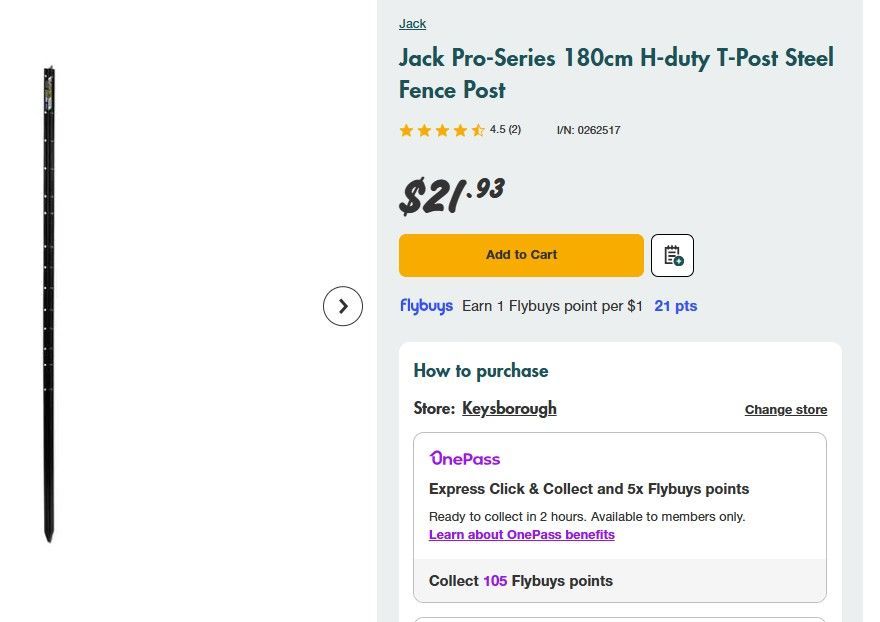Open the 4.5 (2) reviews count
This screenshot has width=880, height=622.
tap(505, 129)
